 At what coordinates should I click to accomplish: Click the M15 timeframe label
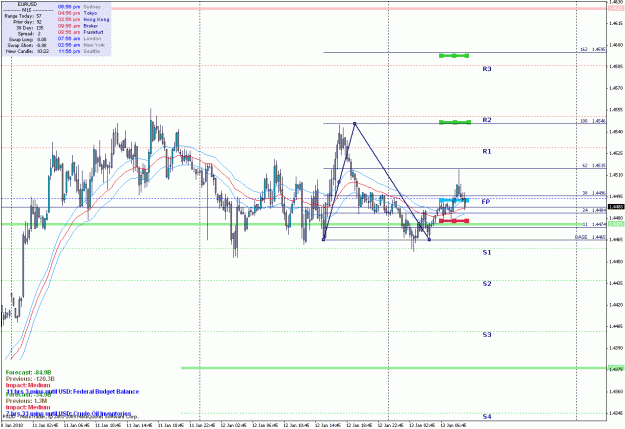pos(27,10)
